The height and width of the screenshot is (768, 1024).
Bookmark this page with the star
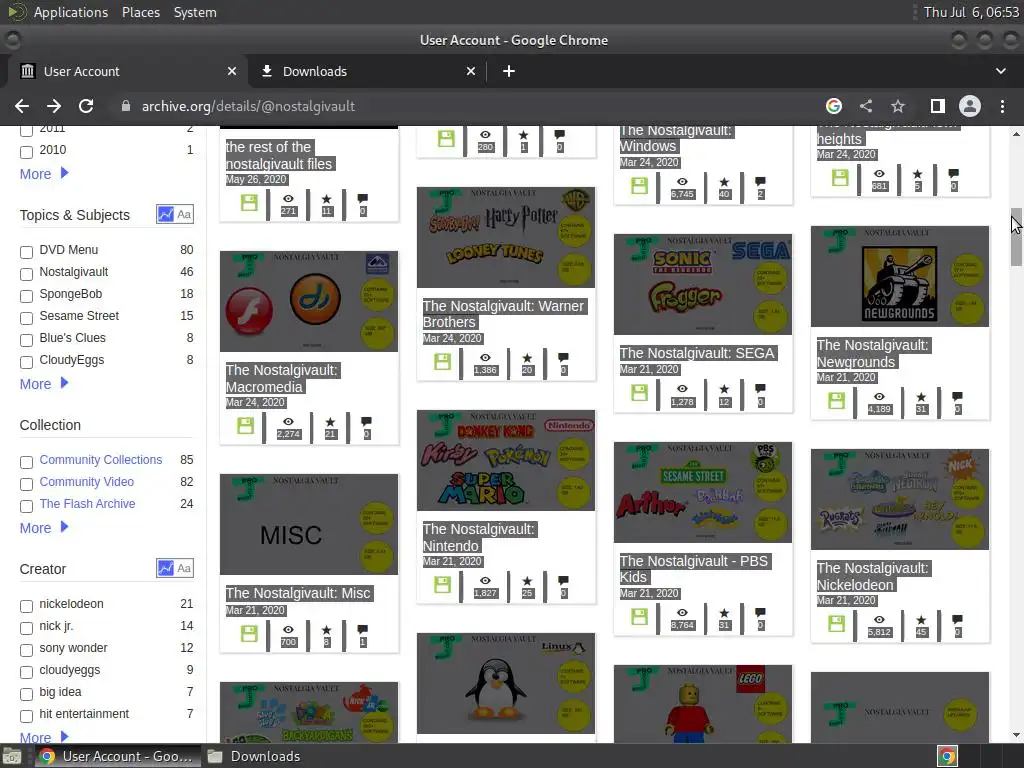tap(898, 106)
